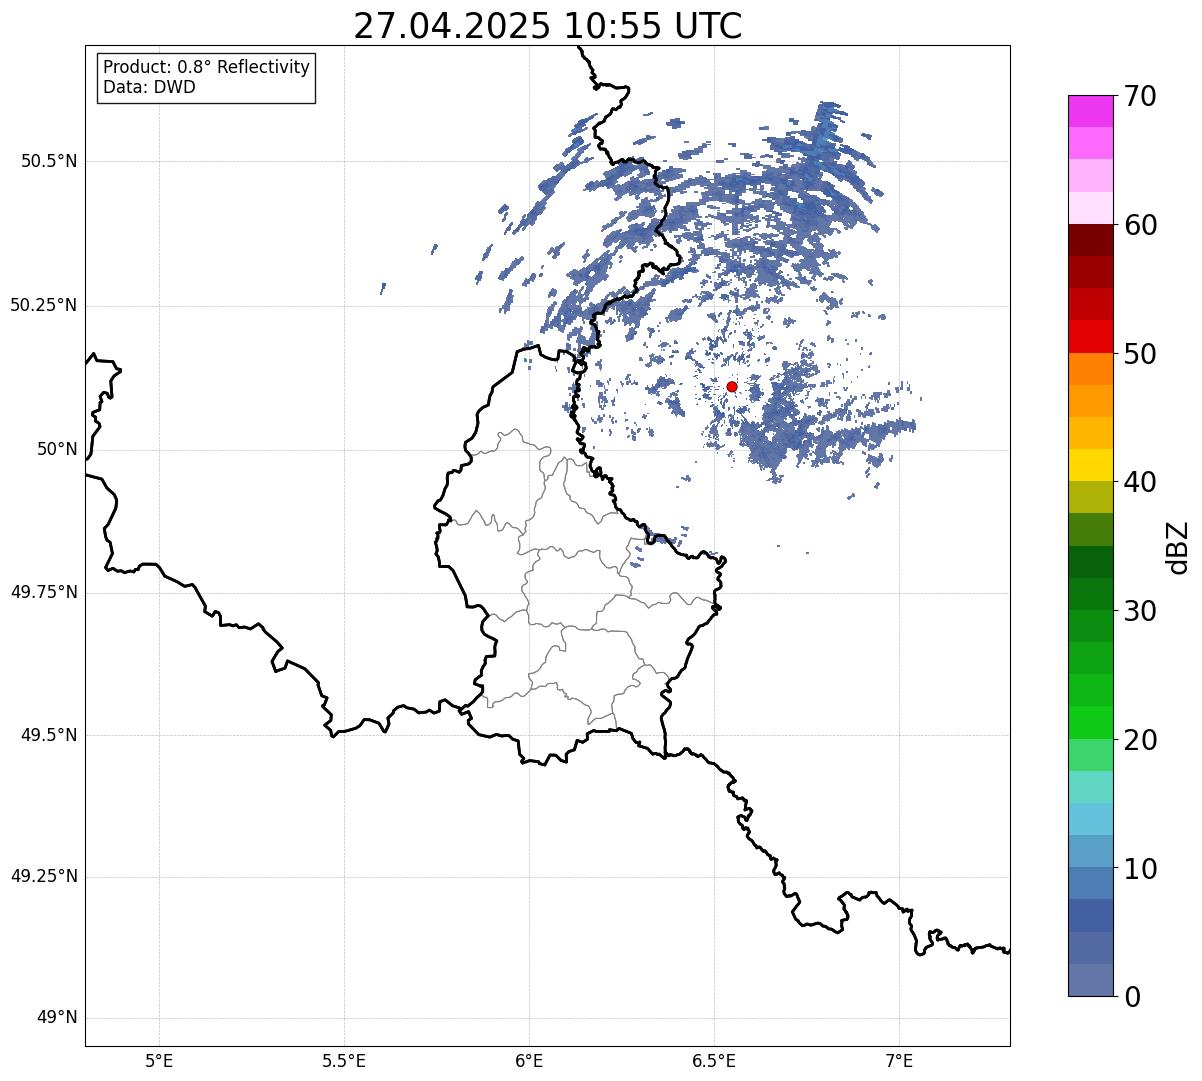The image size is (1202, 1081).
Task: Click the latitude label 49°N
Action: click(x=57, y=1018)
